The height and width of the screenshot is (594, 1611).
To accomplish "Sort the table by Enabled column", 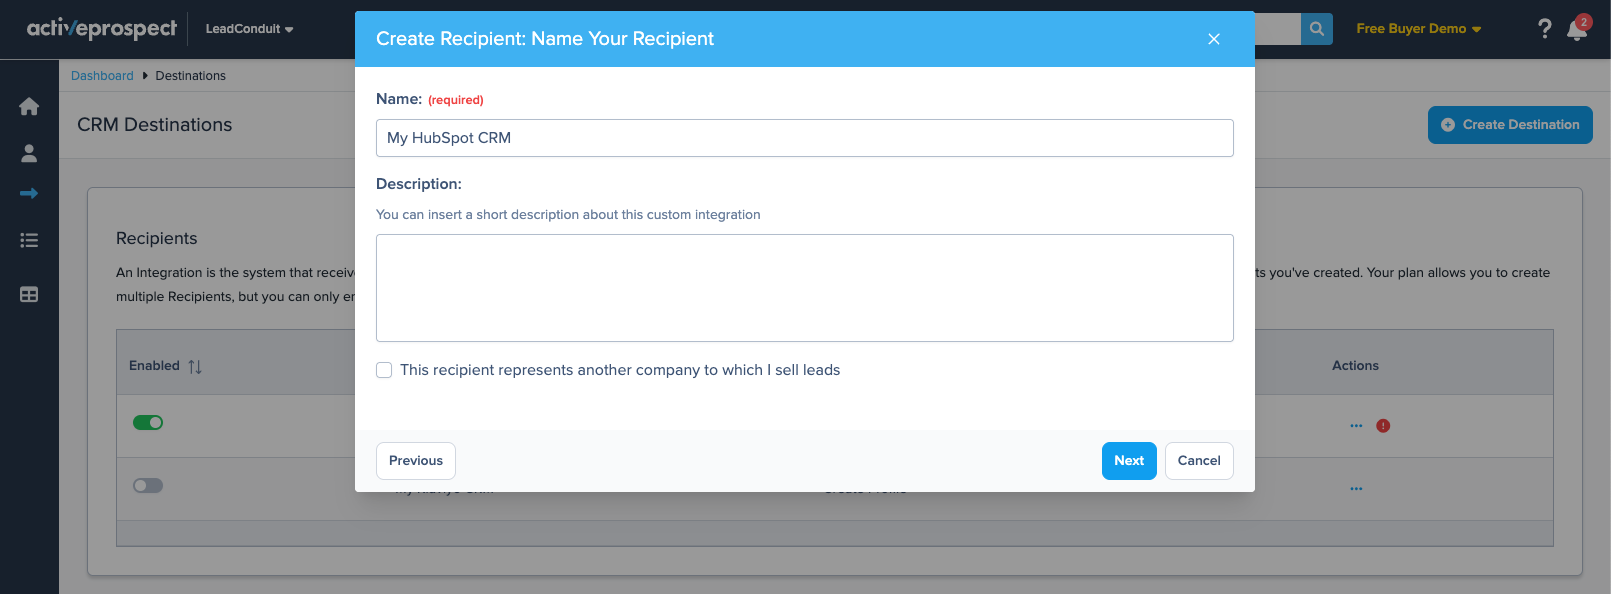I will pos(195,367).
